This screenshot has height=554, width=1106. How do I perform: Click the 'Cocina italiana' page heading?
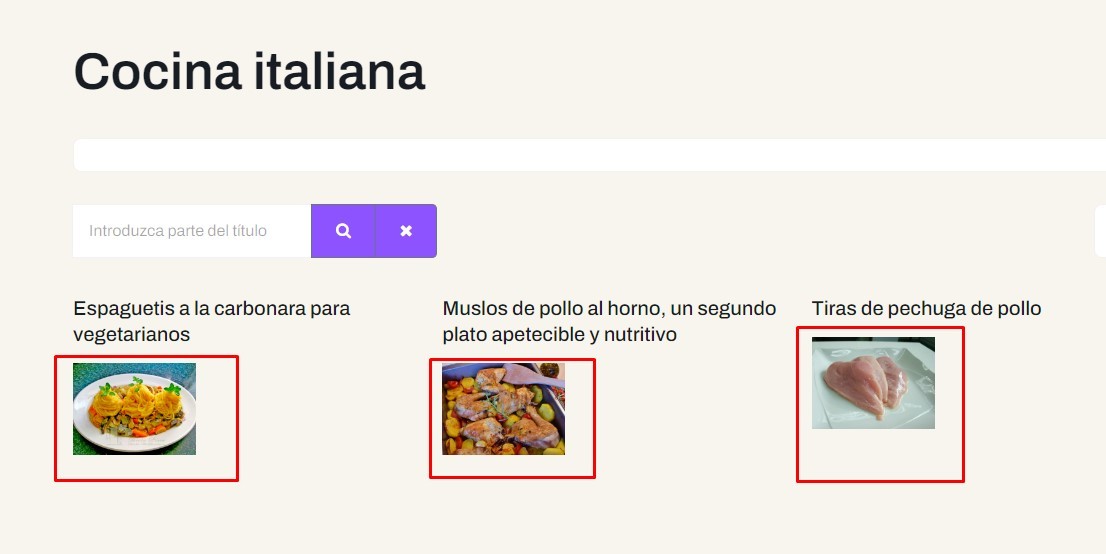coord(249,72)
